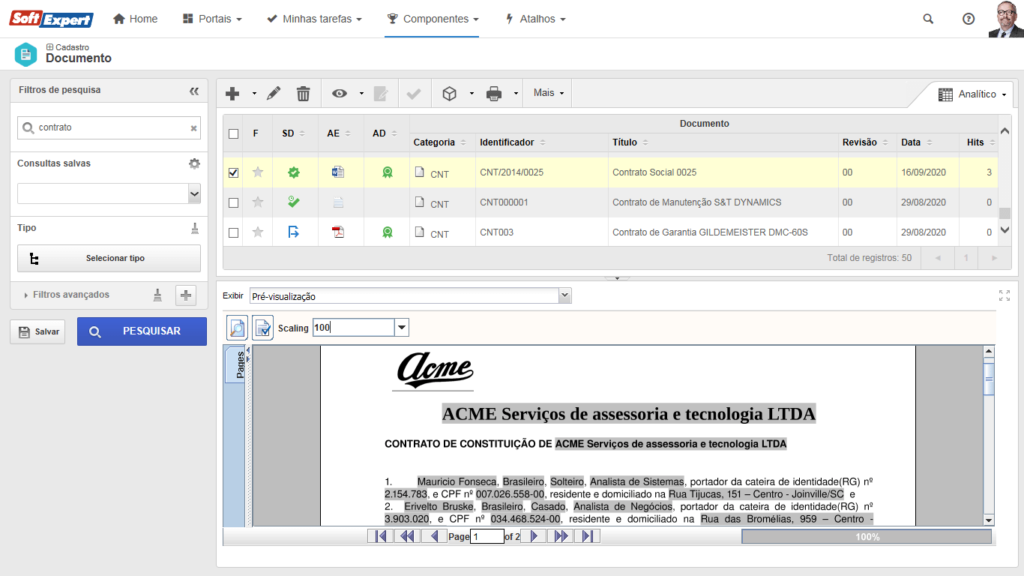Image resolution: width=1024 pixels, height=576 pixels.
Task: Open the Exibir Pré-visualização dropdown
Action: pyautogui.click(x=564, y=296)
